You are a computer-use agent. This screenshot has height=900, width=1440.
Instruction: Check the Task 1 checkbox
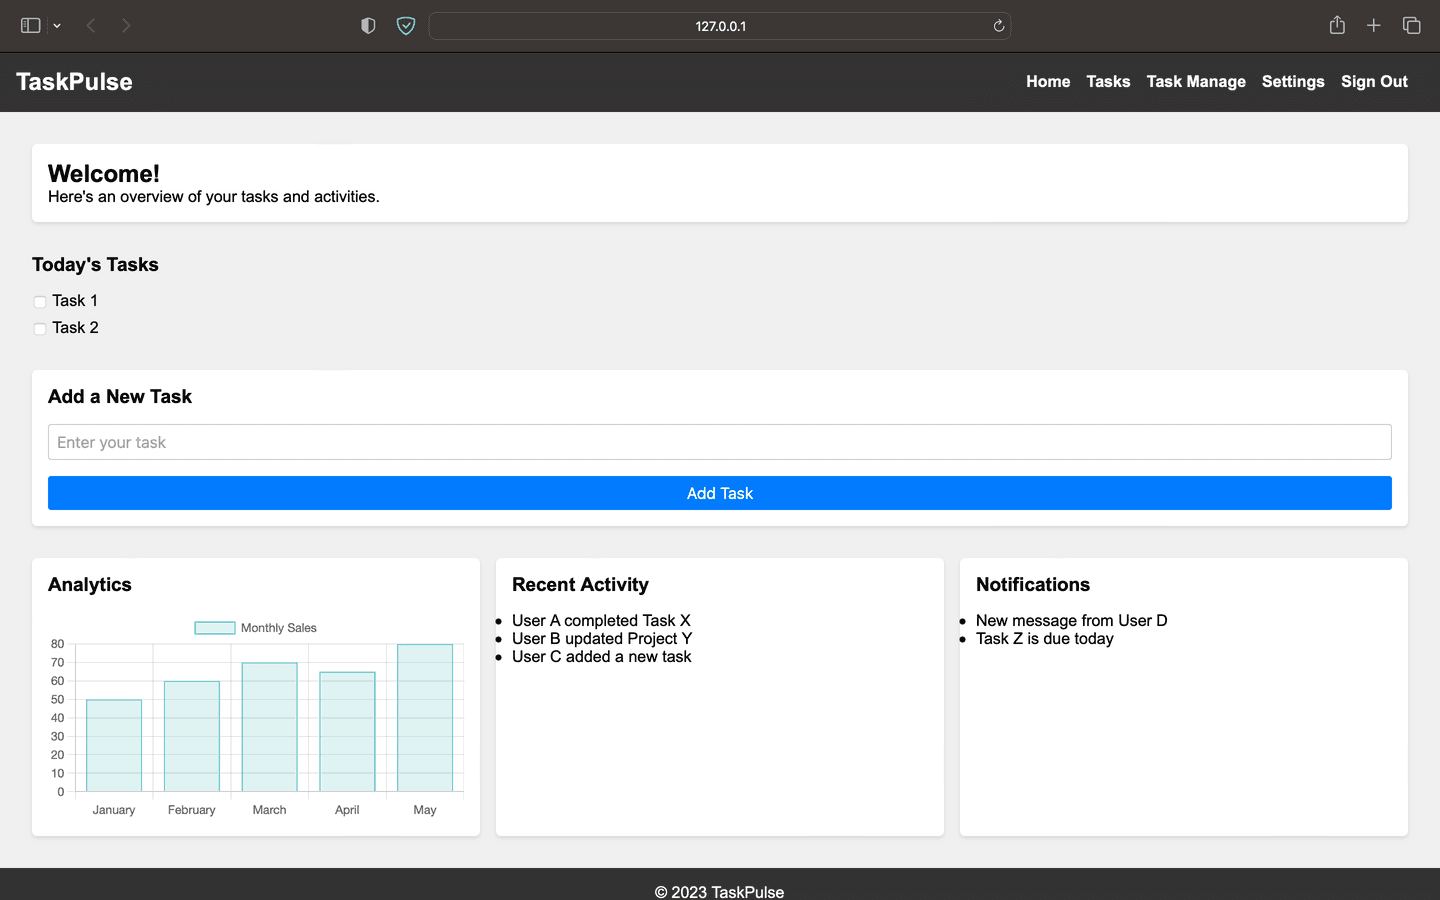point(40,301)
